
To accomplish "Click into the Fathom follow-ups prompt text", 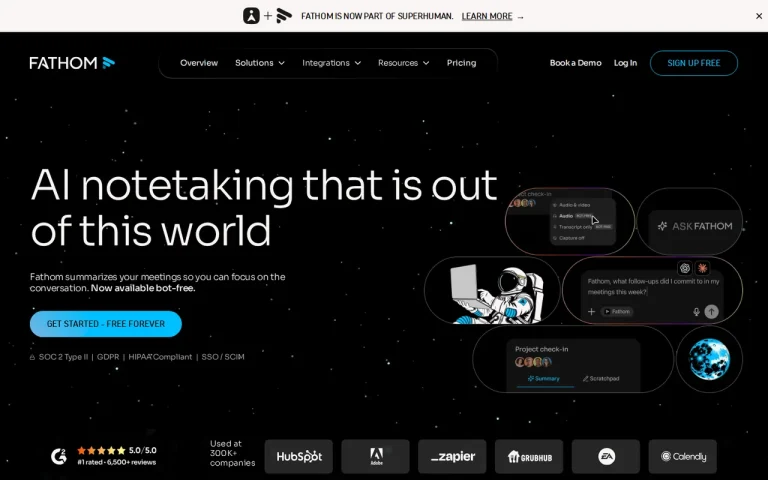I will point(653,287).
